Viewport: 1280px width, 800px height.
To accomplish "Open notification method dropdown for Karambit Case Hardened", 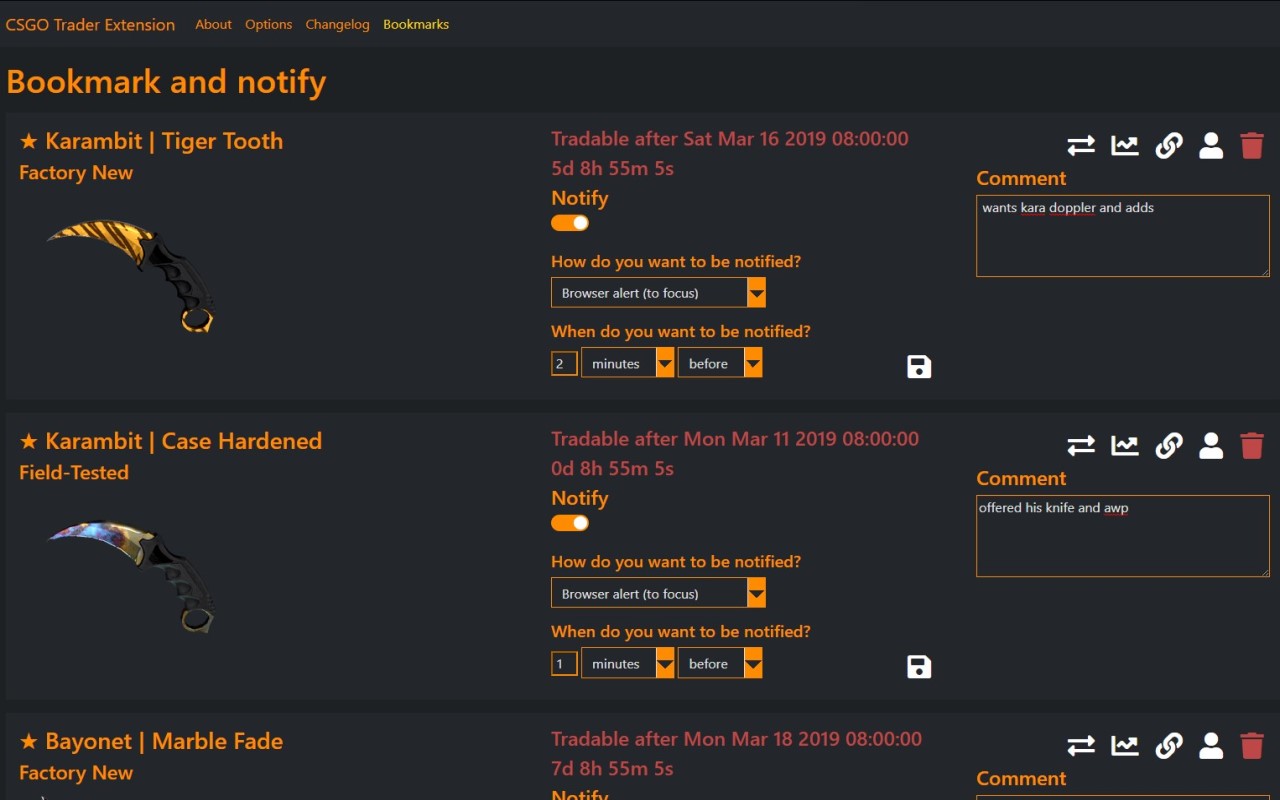I will pyautogui.click(x=658, y=593).
